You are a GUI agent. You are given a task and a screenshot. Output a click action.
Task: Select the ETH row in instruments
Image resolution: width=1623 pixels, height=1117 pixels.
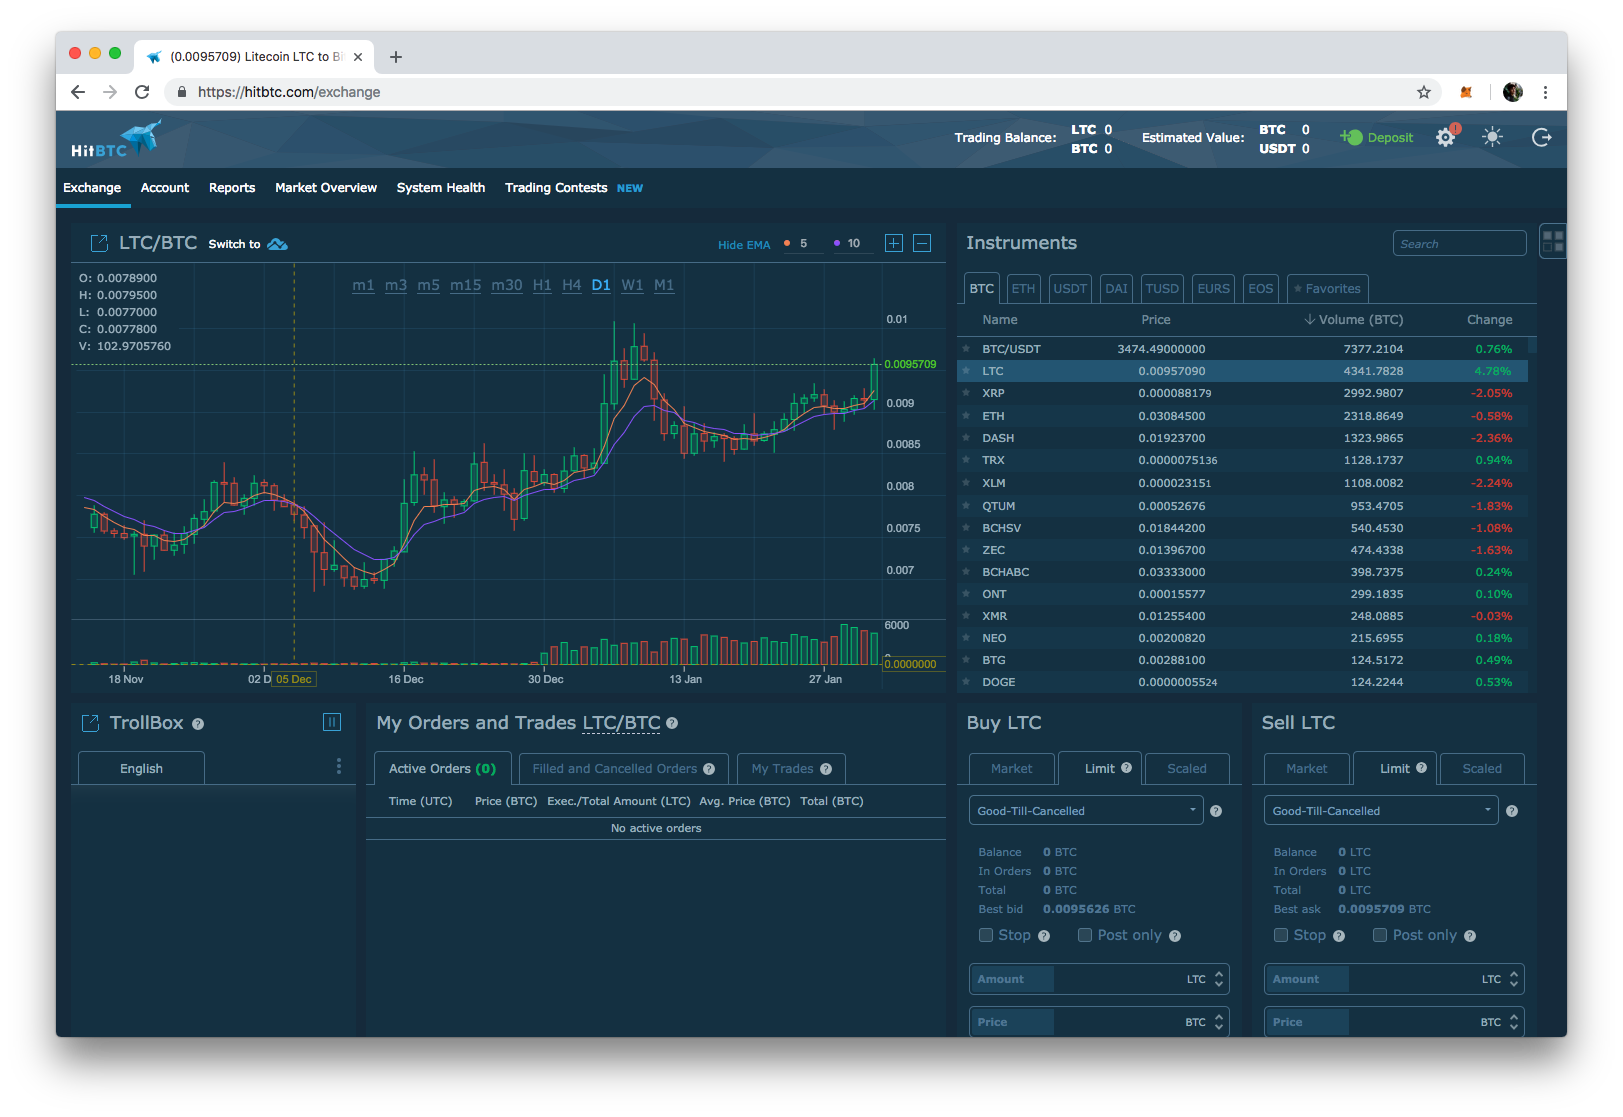[1242, 416]
